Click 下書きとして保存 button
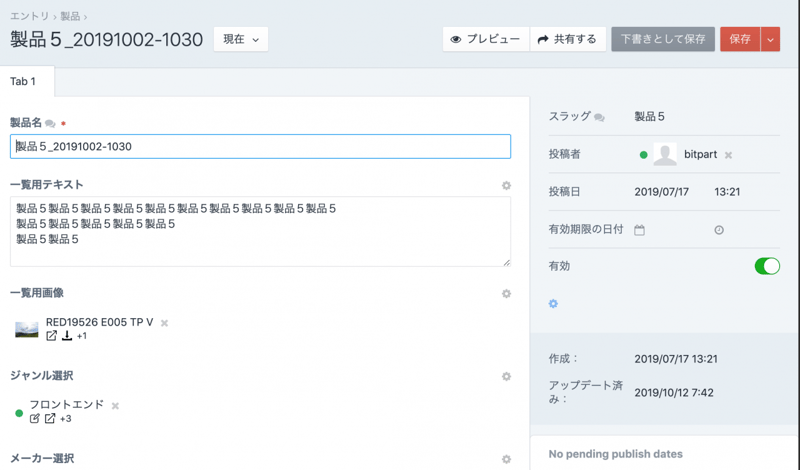The height and width of the screenshot is (470, 800). pyautogui.click(x=663, y=40)
